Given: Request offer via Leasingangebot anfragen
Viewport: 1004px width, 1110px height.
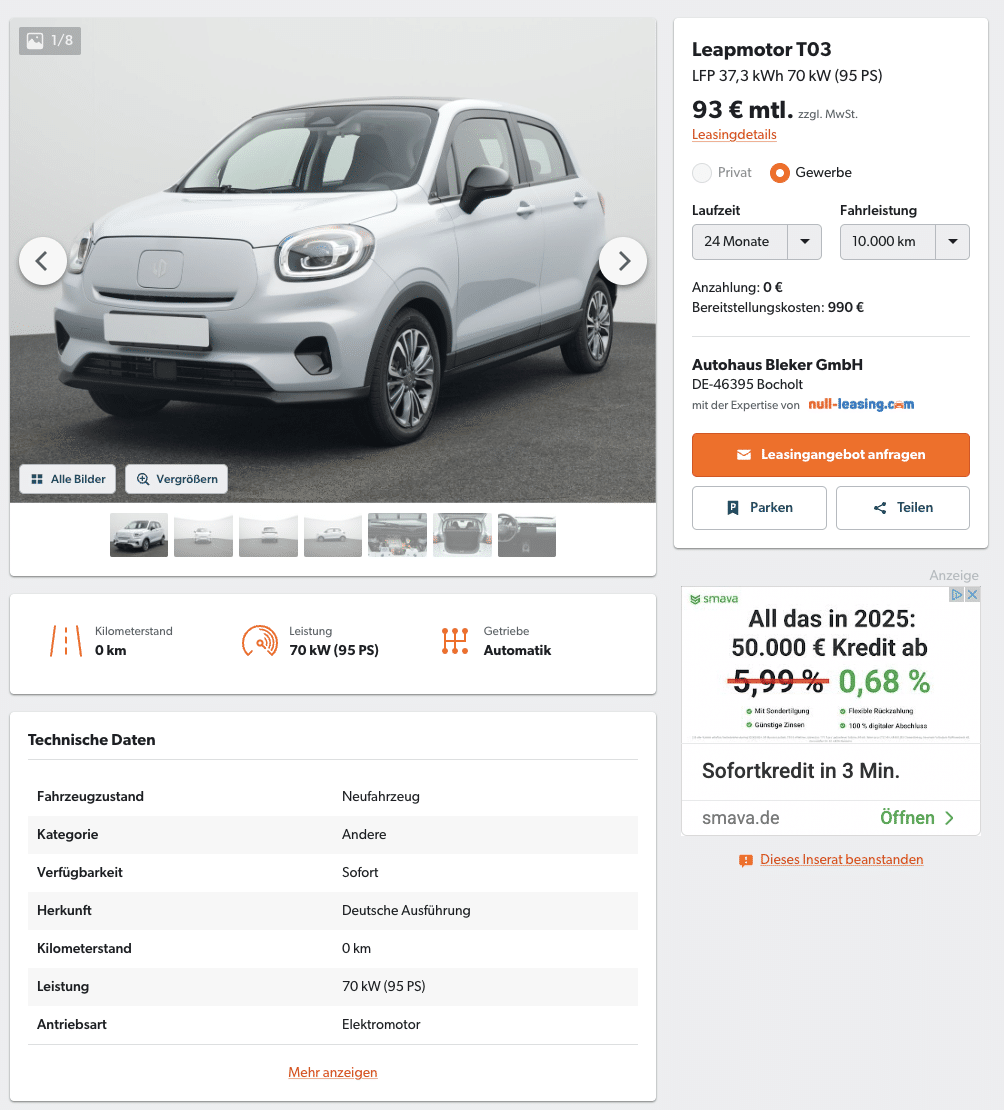Looking at the screenshot, I should 831,454.
